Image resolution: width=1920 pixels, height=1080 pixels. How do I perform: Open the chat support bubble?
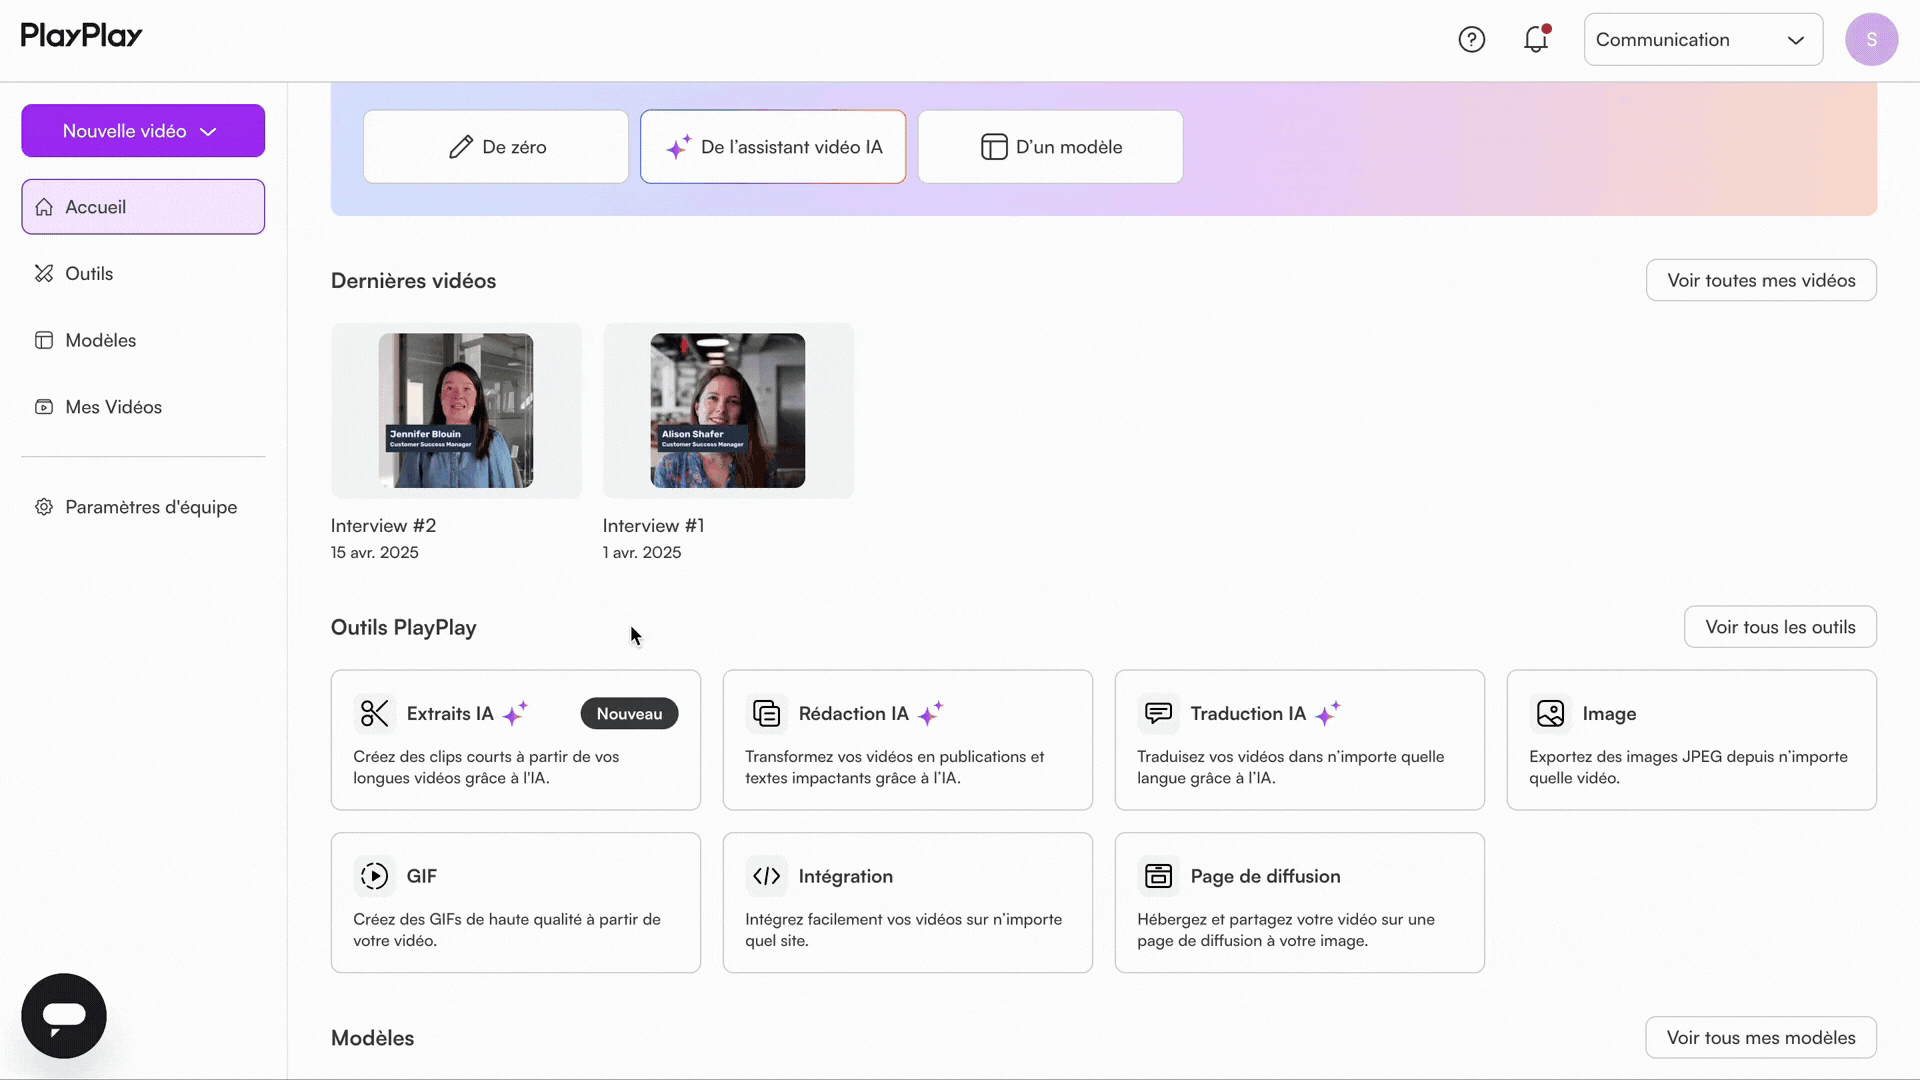point(64,1016)
